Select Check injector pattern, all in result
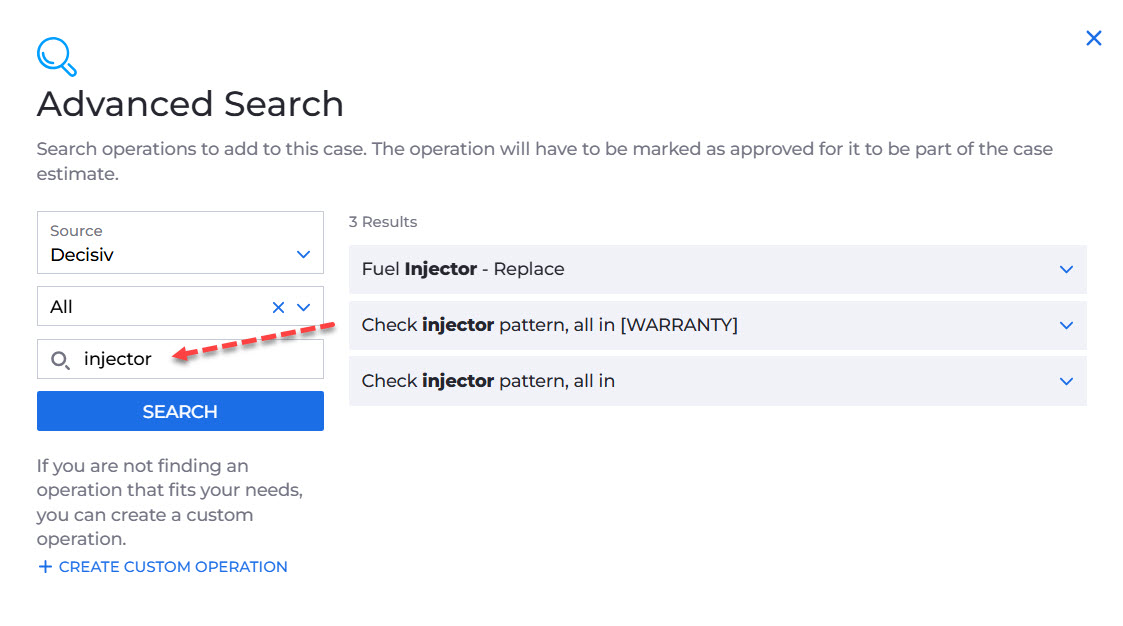 (718, 381)
